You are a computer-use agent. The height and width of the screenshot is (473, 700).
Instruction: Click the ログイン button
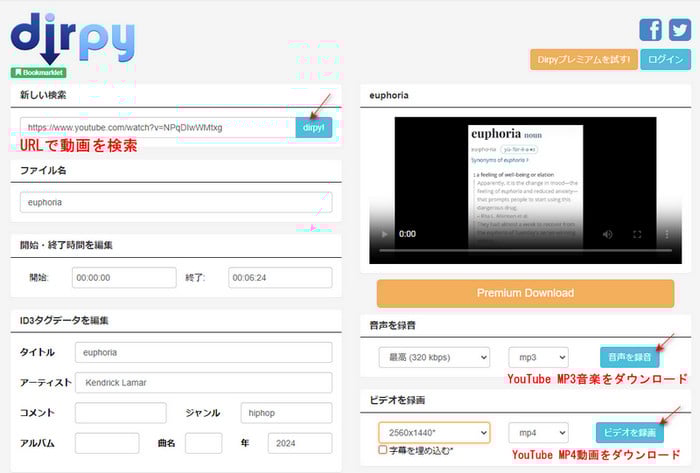666,59
